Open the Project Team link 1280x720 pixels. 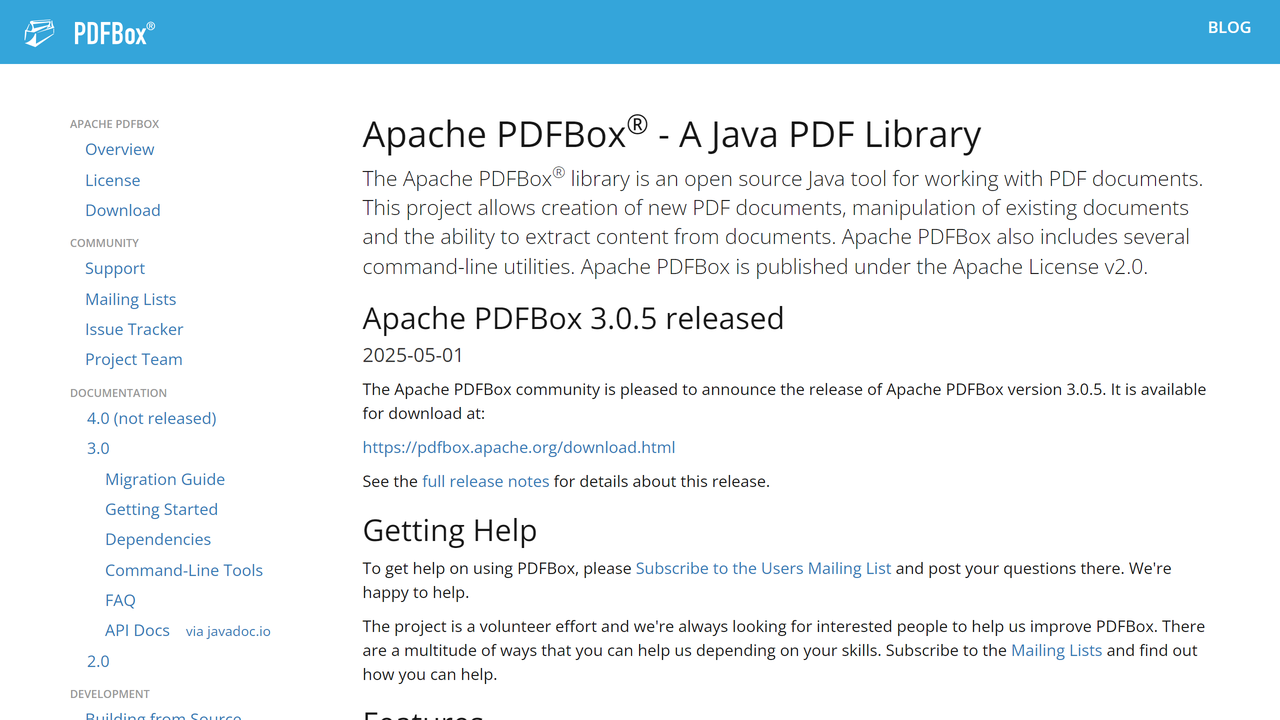(x=133, y=359)
